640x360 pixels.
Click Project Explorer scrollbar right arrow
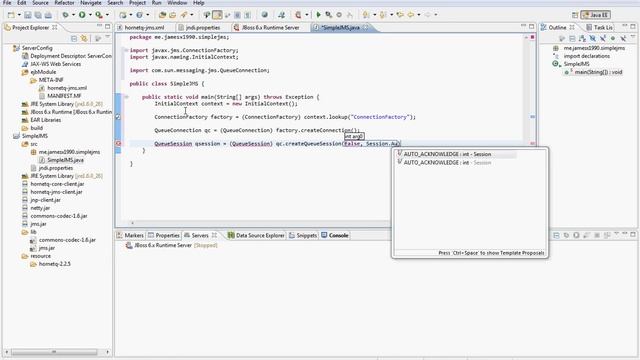107,352
